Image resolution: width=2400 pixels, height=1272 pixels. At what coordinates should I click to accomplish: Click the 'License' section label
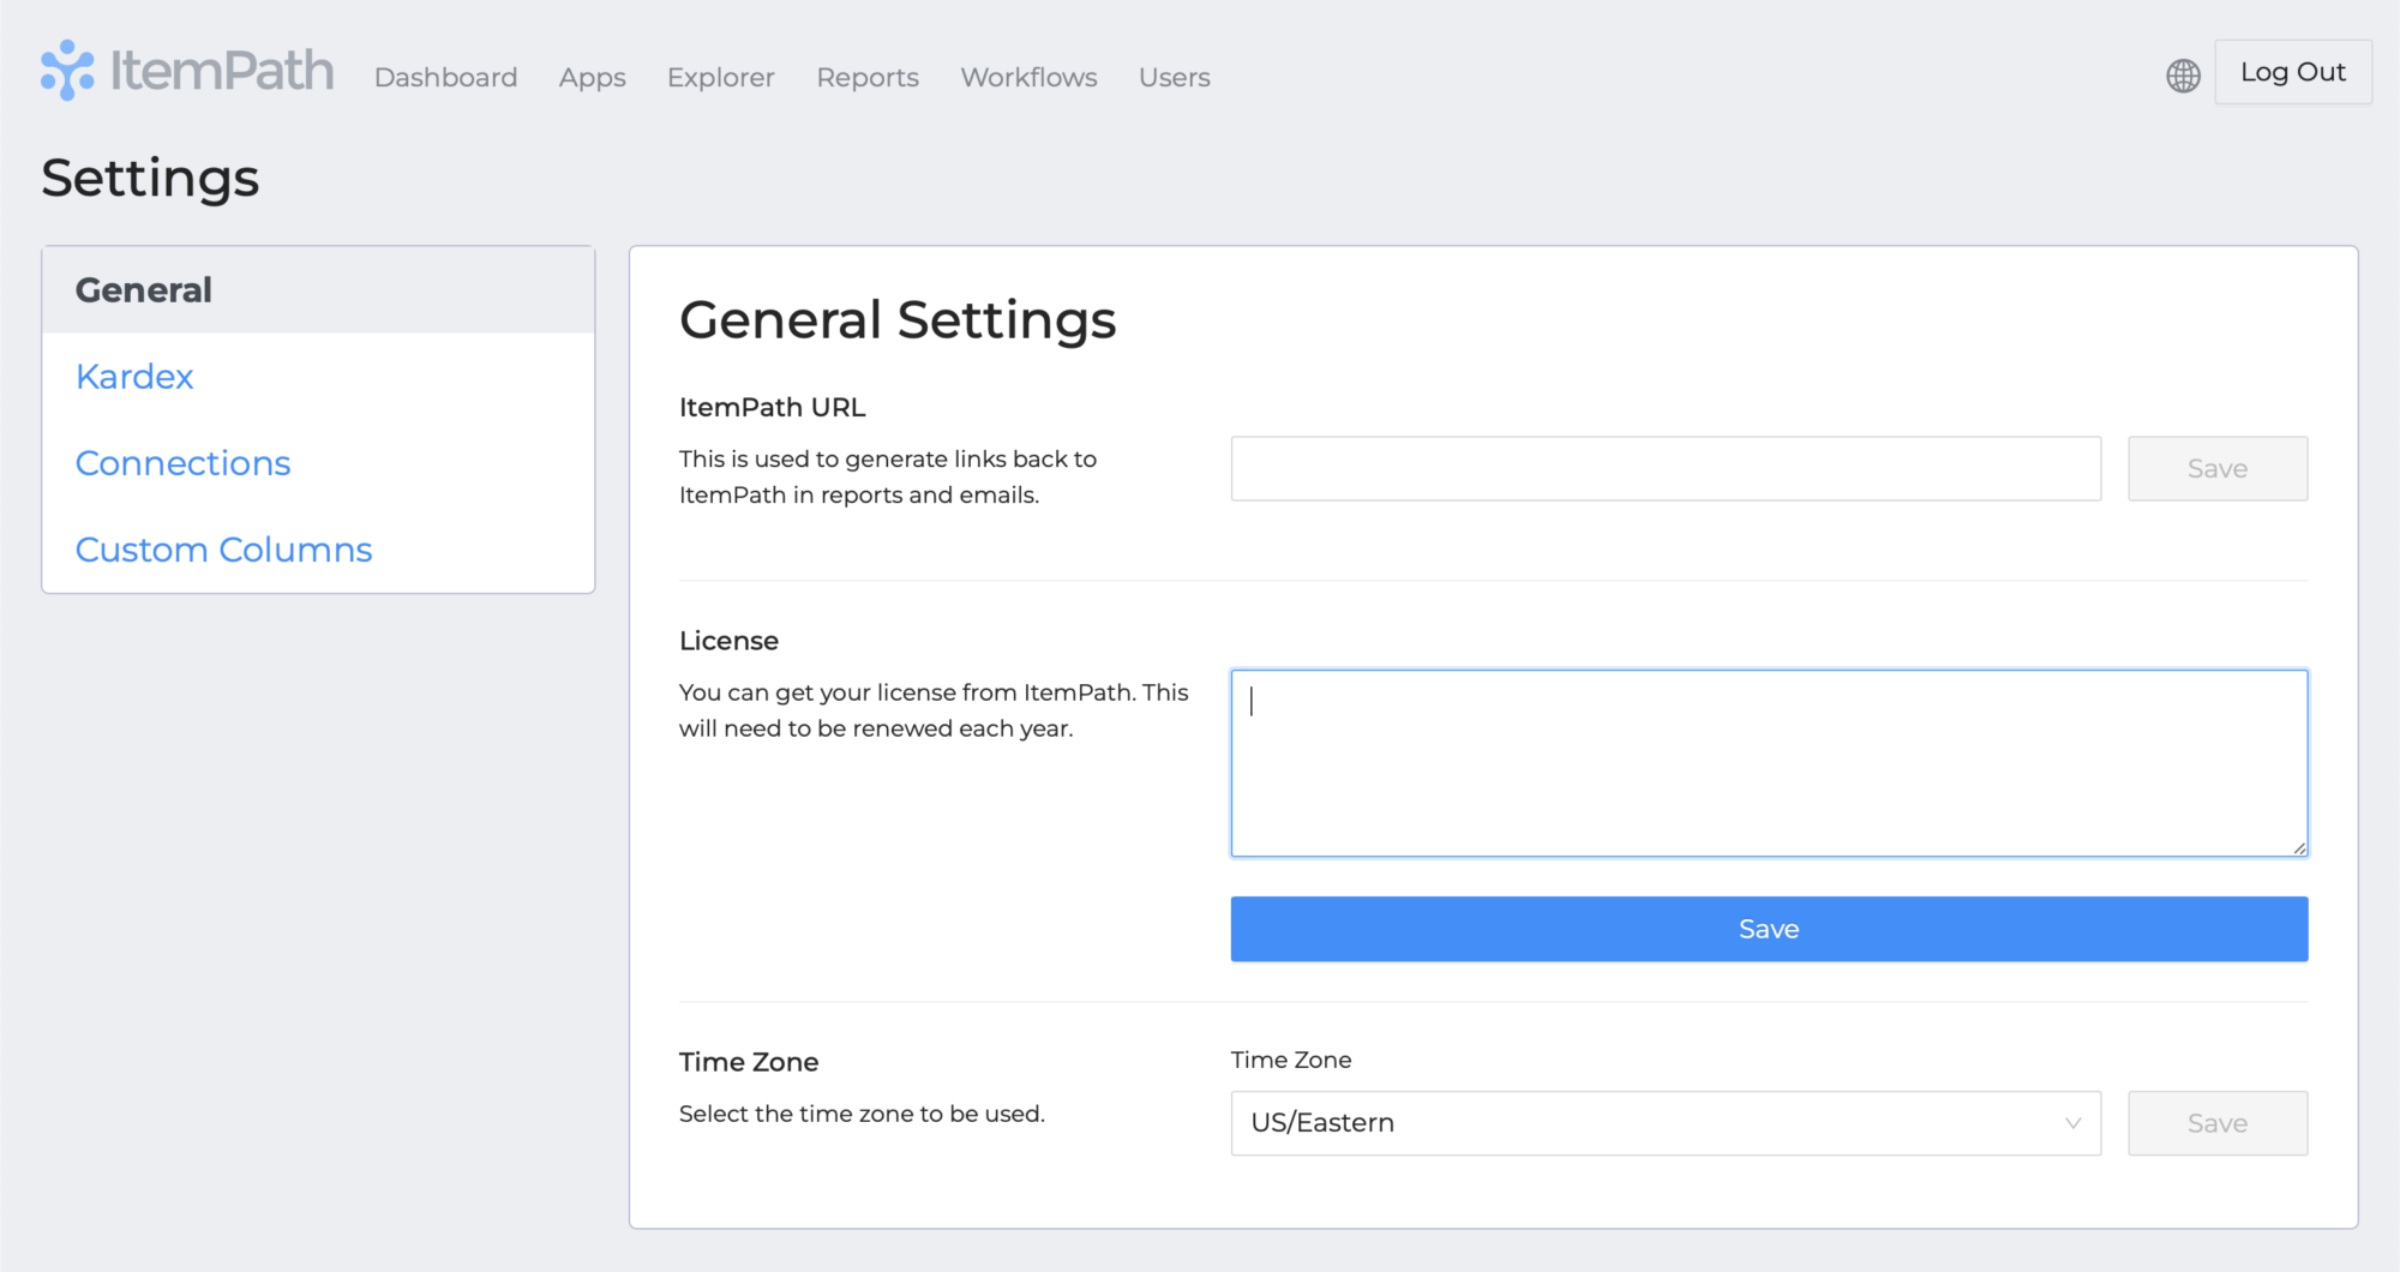point(728,641)
